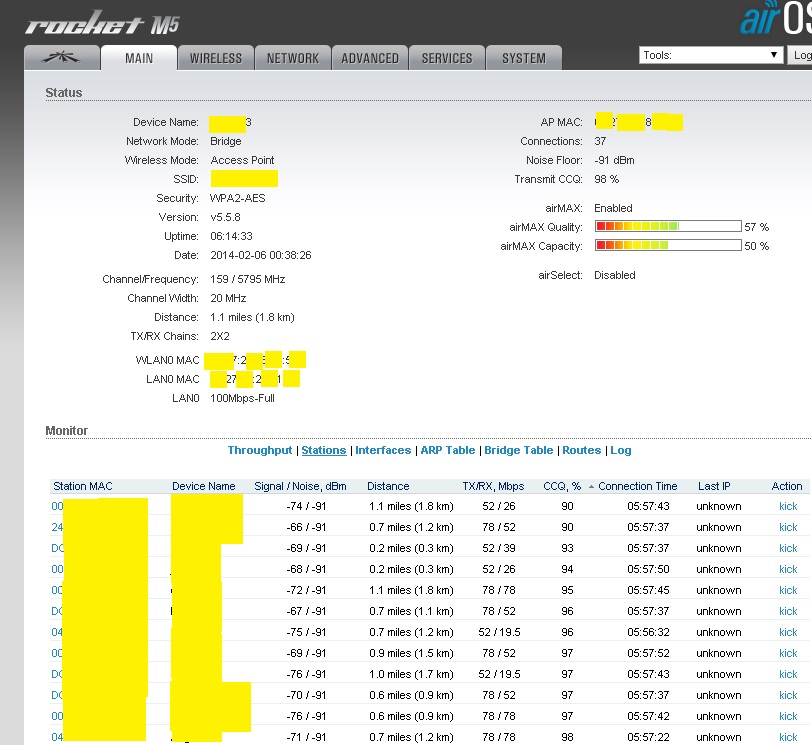Sort stations by Distance column
The height and width of the screenshot is (745, 812).
[388, 486]
